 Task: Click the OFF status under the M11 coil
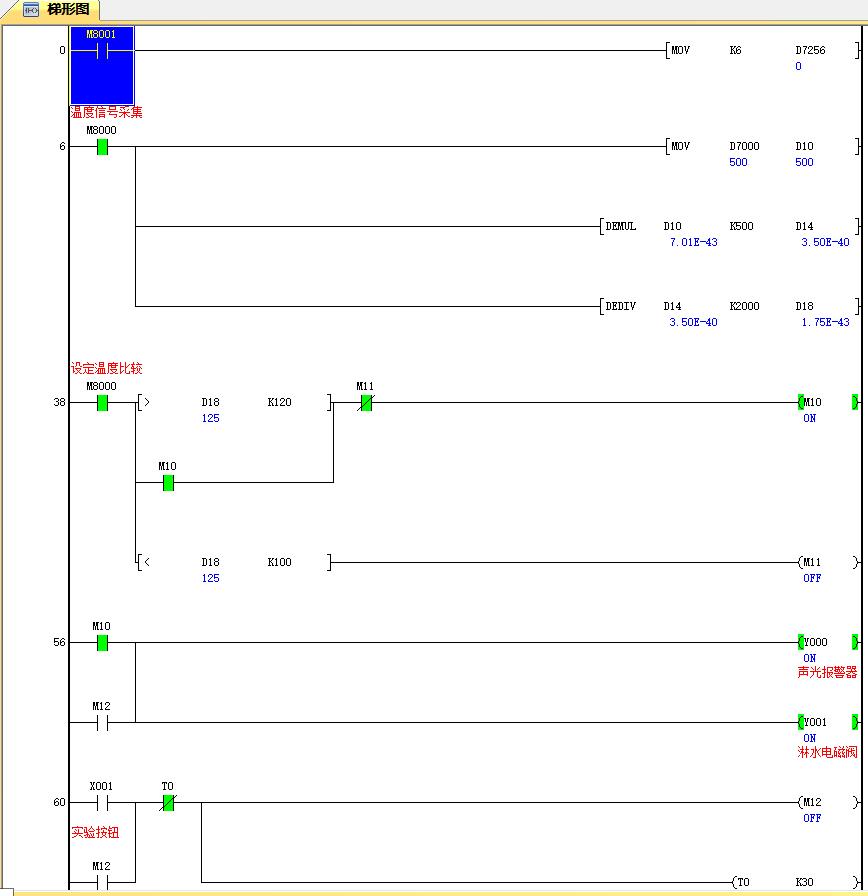[x=812, y=578]
